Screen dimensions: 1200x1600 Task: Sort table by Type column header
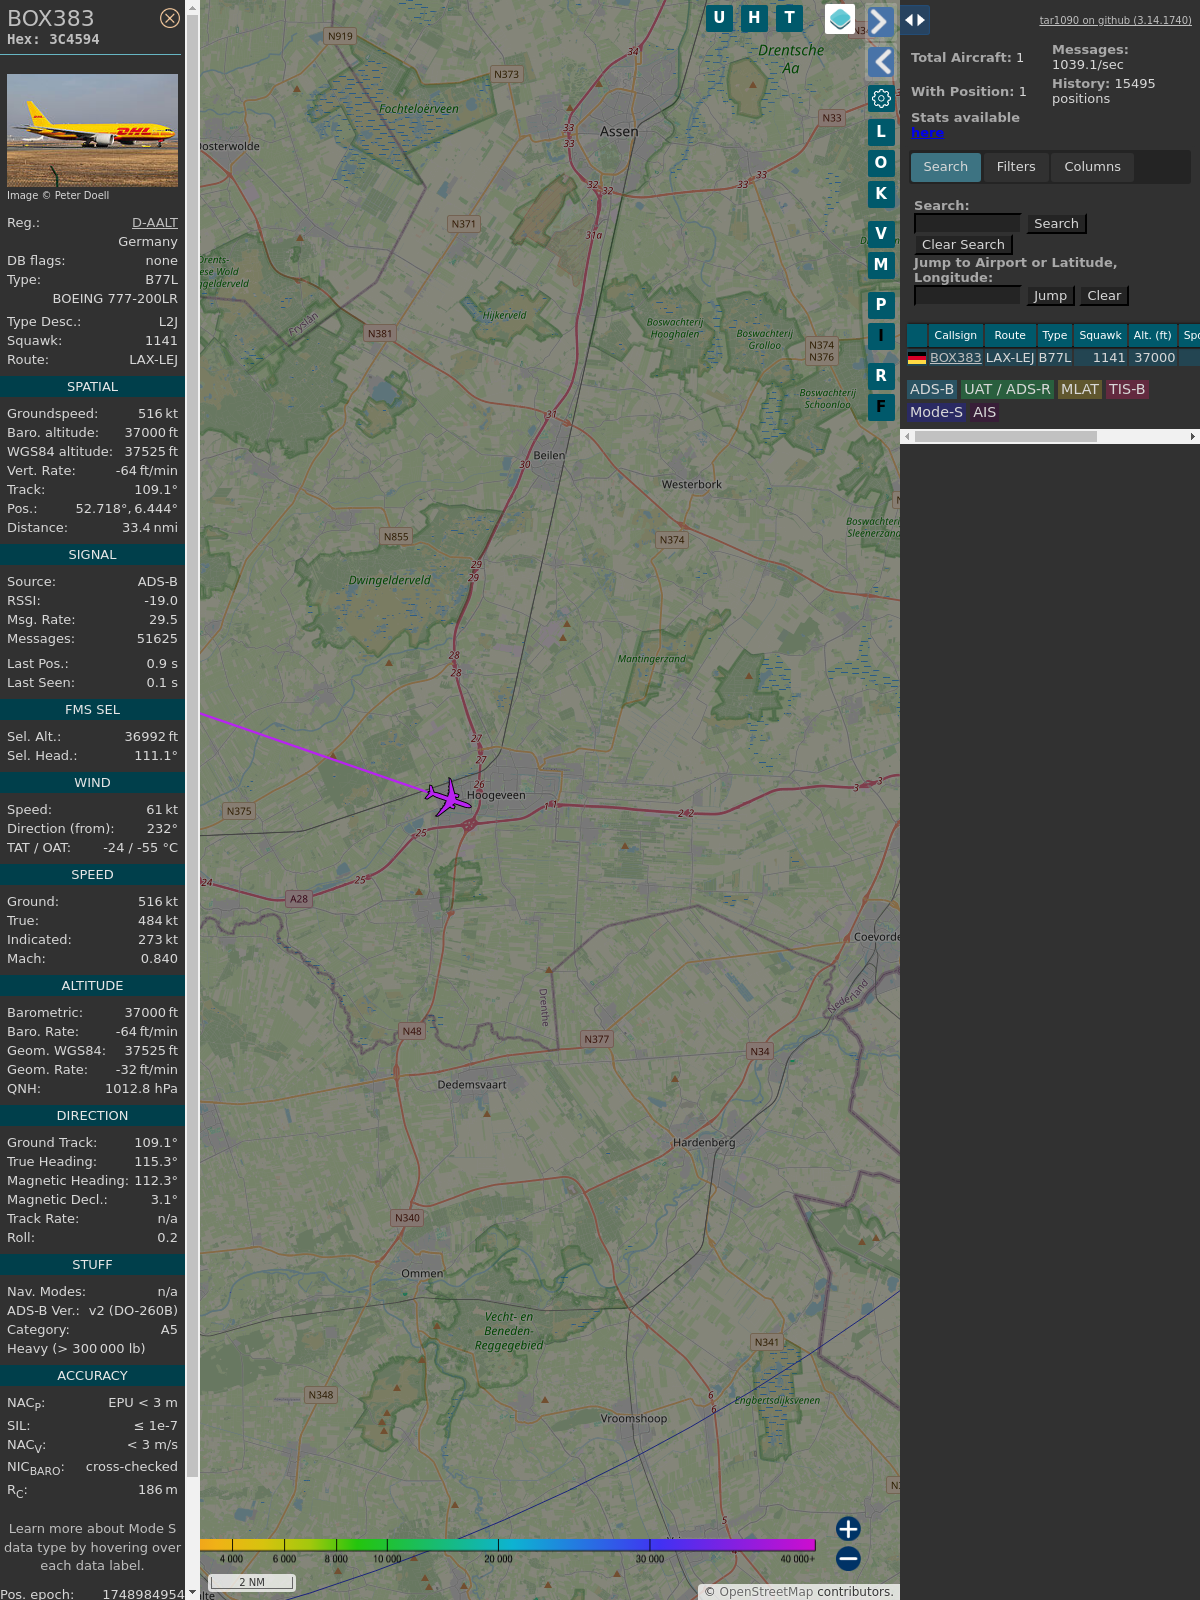pyautogui.click(x=1054, y=336)
